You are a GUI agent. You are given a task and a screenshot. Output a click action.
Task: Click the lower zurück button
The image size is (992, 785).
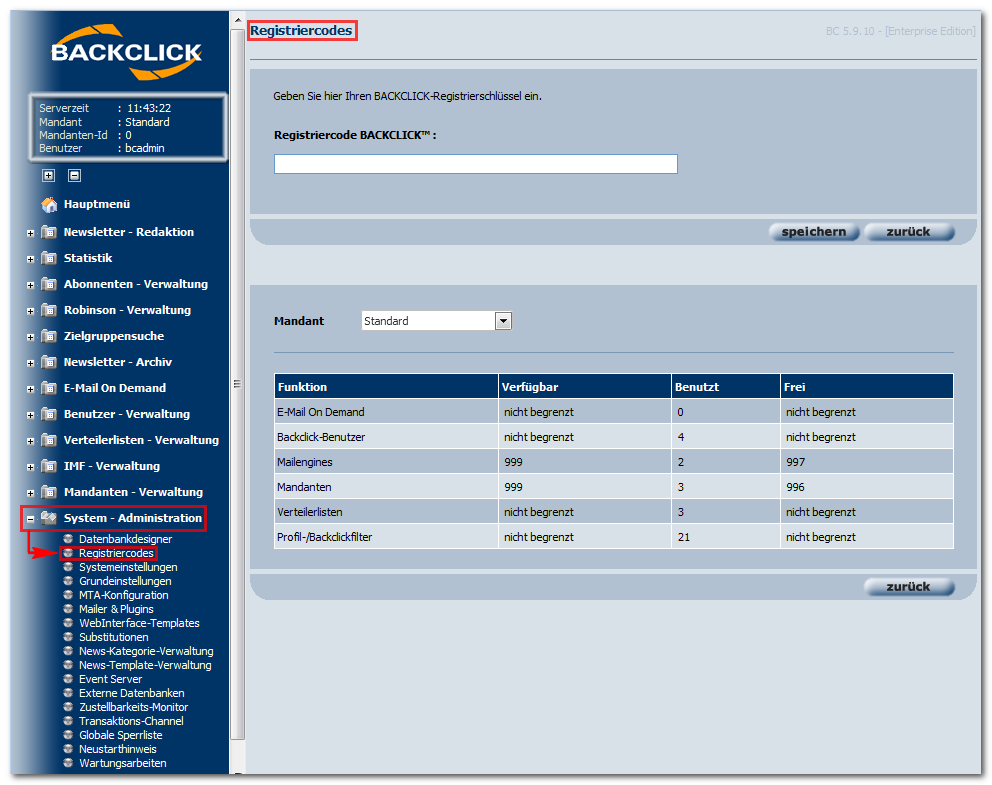(x=908, y=586)
